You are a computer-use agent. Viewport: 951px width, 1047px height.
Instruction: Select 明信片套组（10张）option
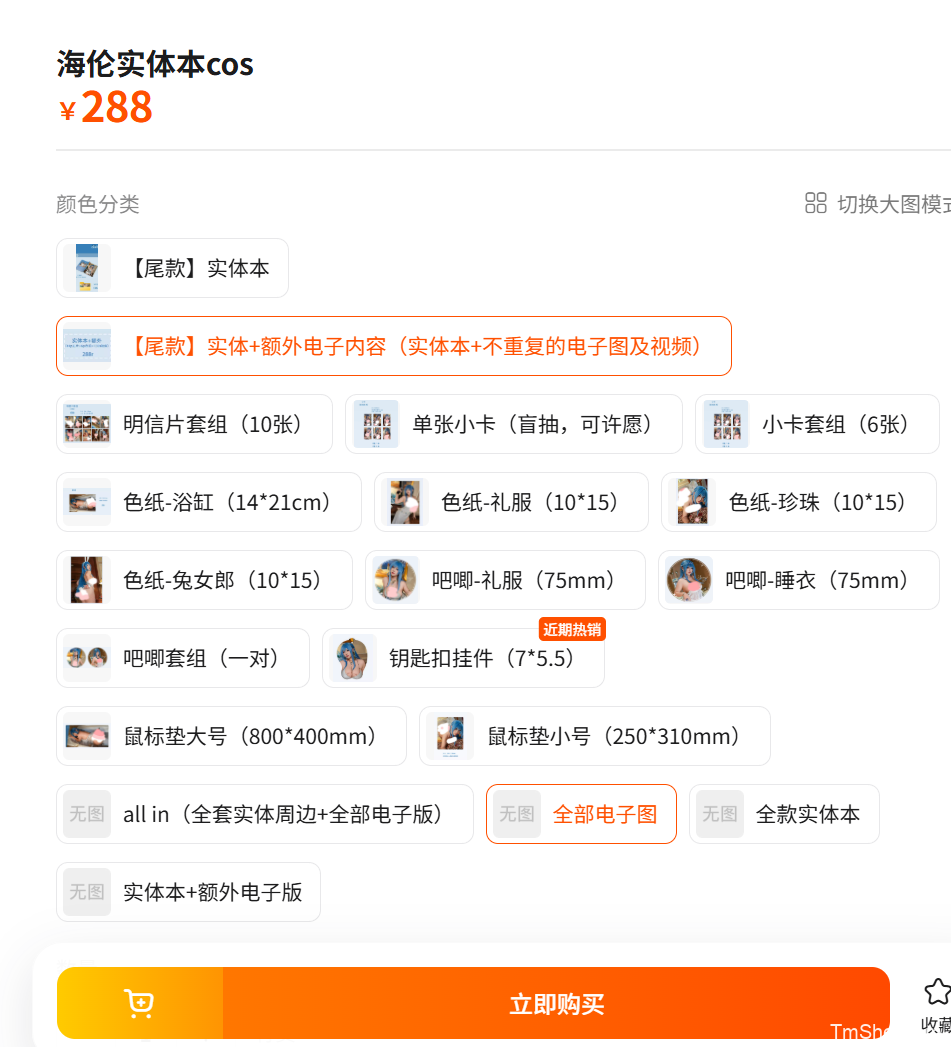[194, 424]
